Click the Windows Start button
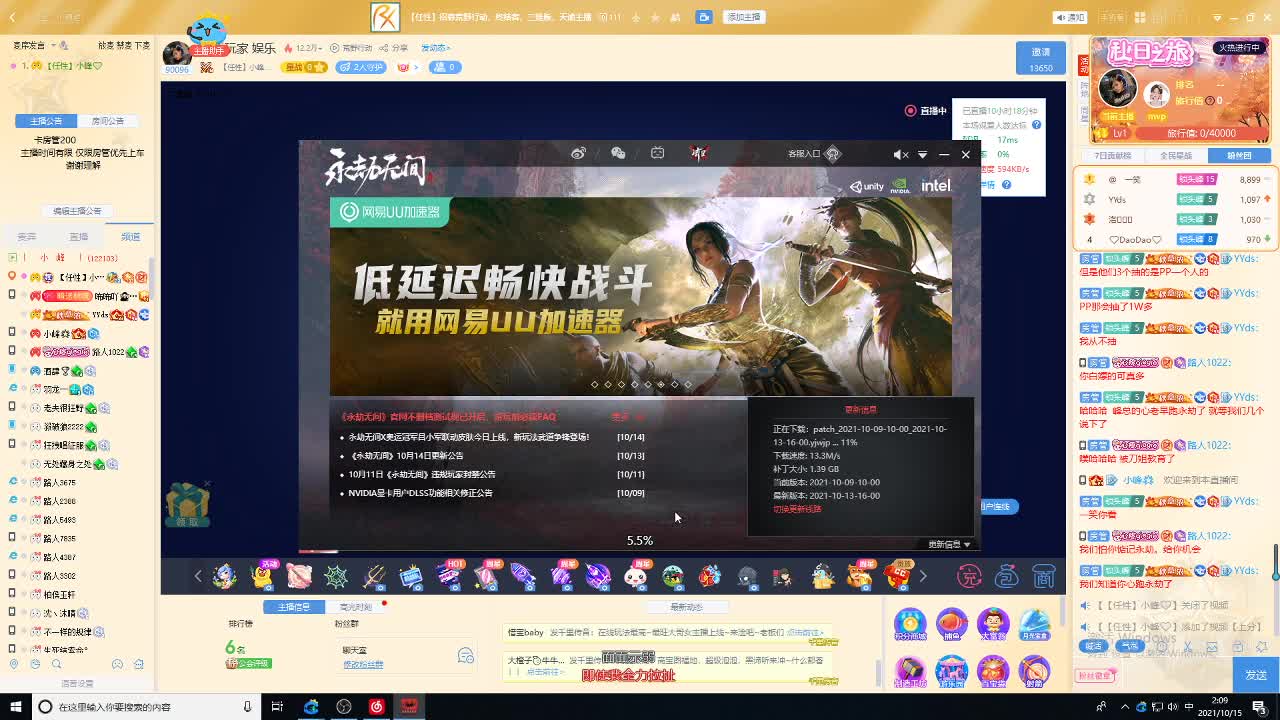 tap(14, 707)
